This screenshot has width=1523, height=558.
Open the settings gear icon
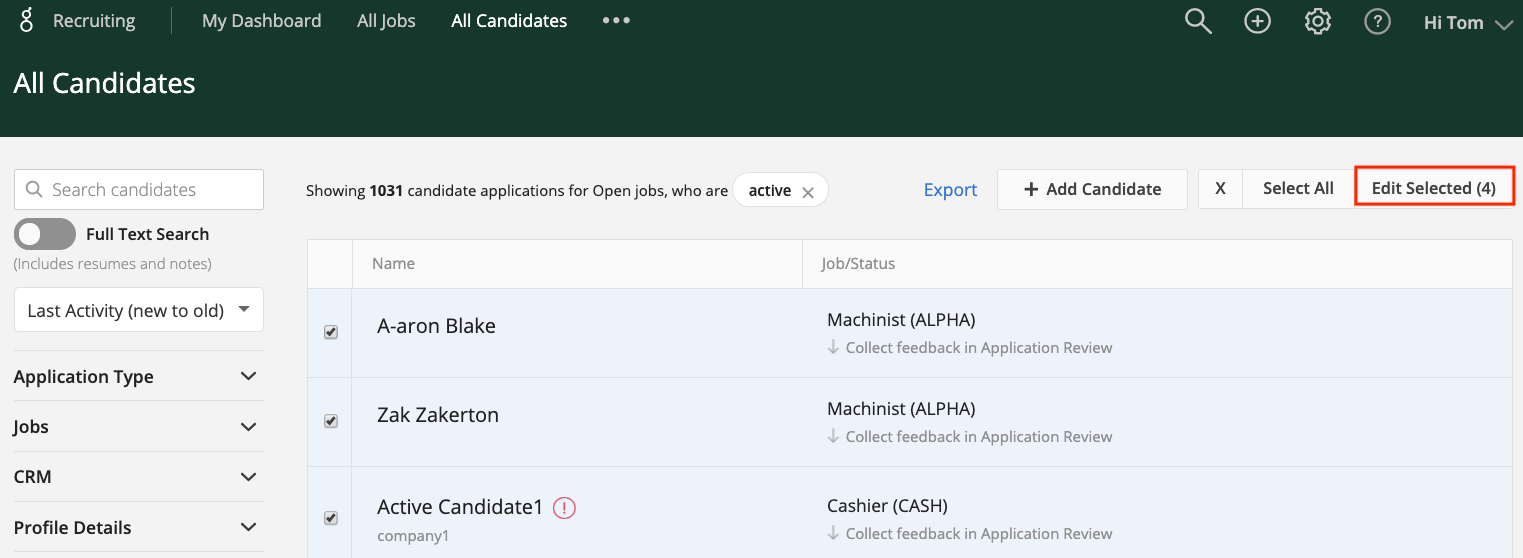tap(1318, 21)
